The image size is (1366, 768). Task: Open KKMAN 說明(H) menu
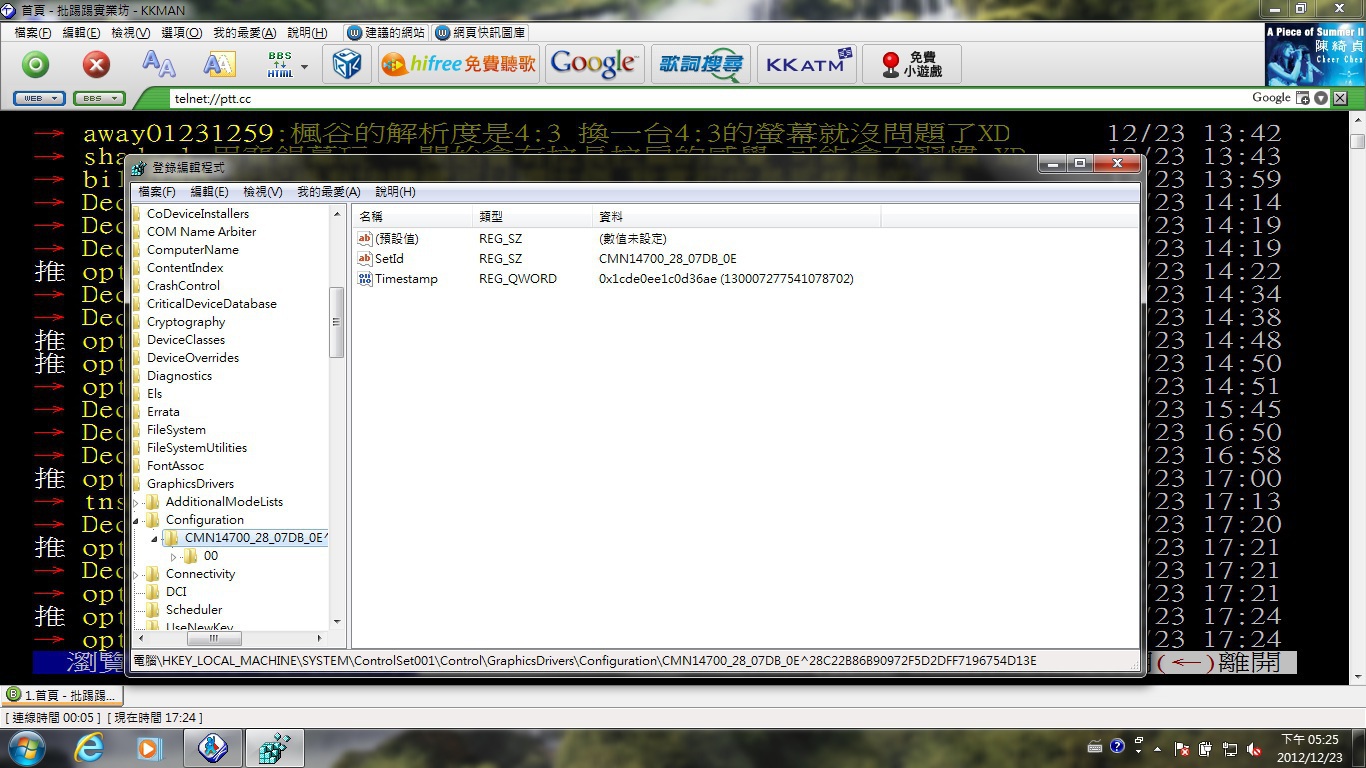(307, 33)
